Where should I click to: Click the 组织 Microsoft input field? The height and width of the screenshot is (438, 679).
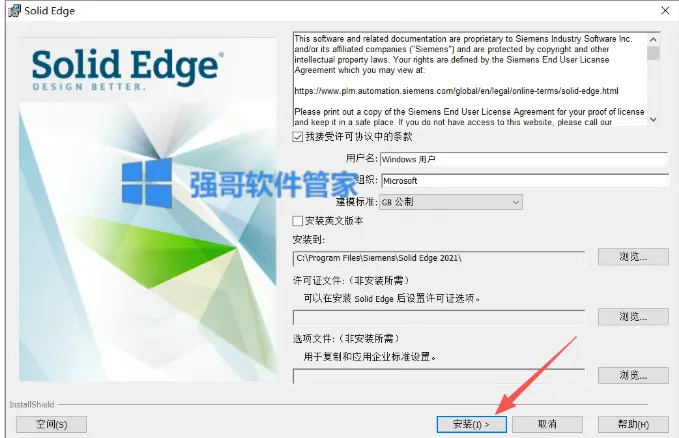tap(524, 181)
